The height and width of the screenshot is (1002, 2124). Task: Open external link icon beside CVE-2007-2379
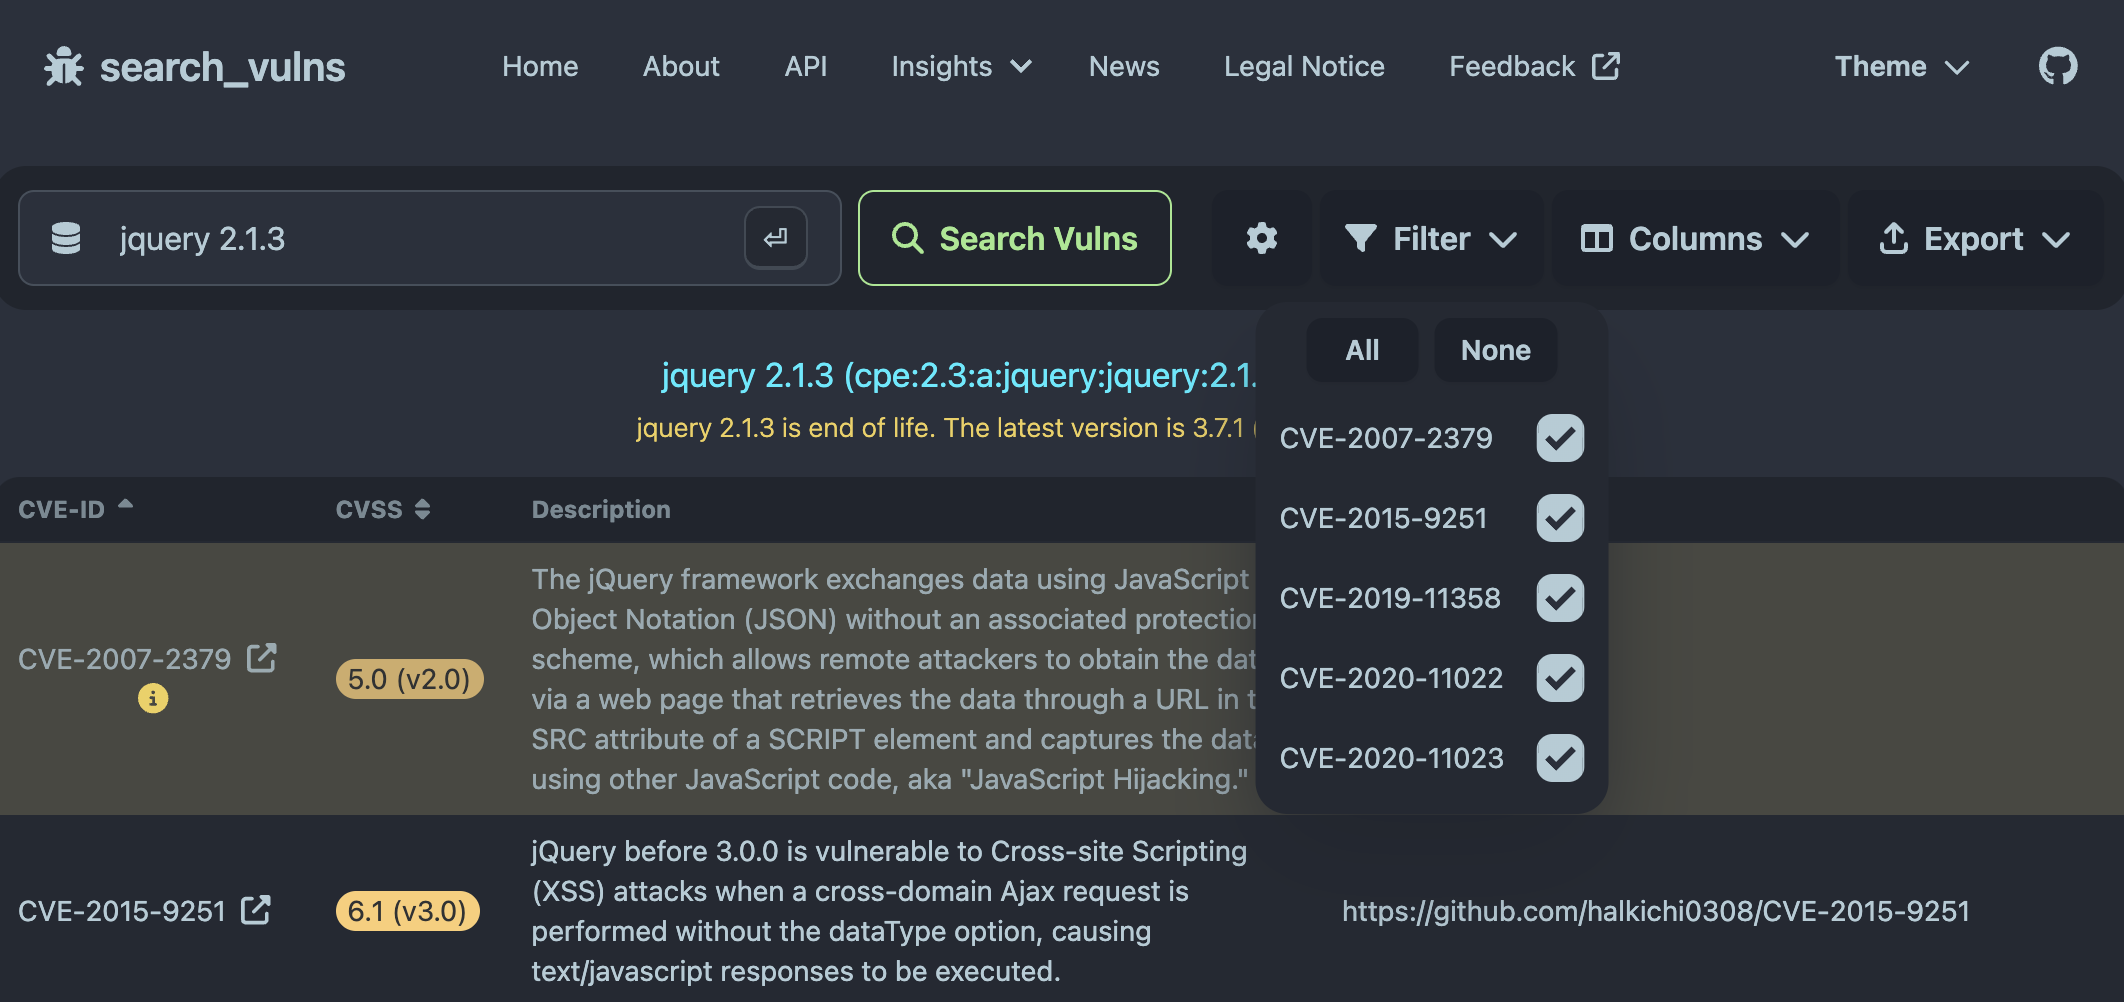262,658
